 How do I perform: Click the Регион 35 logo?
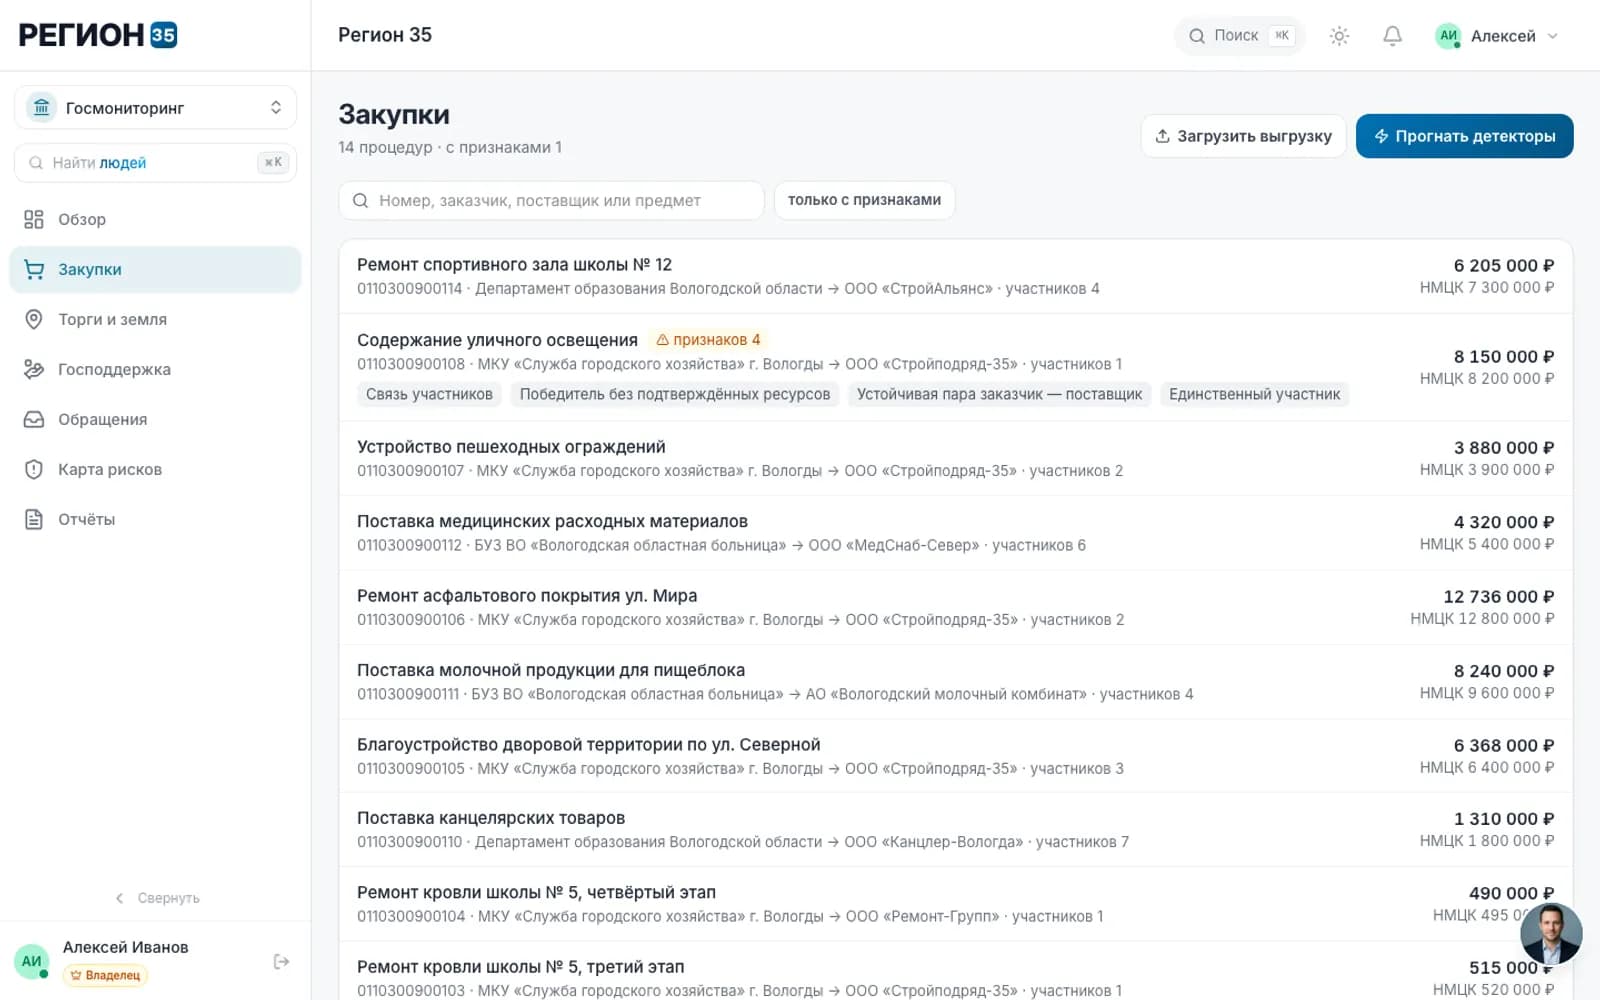(98, 35)
